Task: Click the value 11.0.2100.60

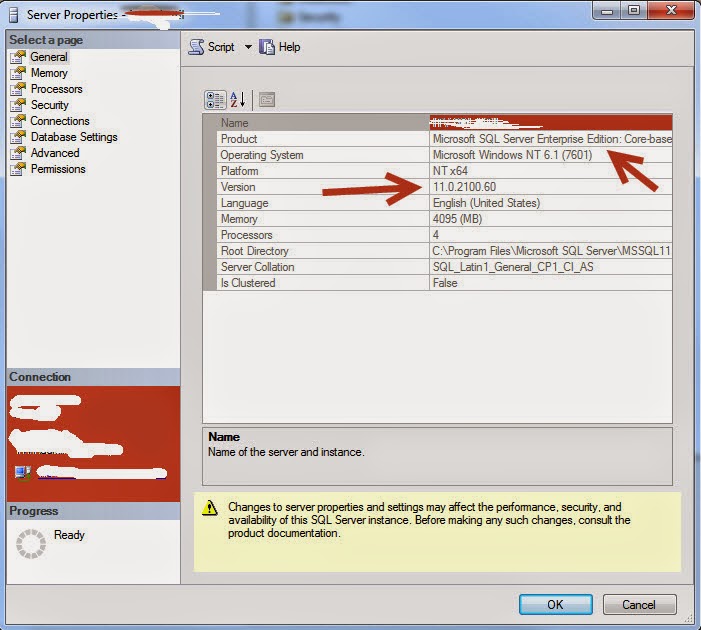Action: [x=464, y=187]
